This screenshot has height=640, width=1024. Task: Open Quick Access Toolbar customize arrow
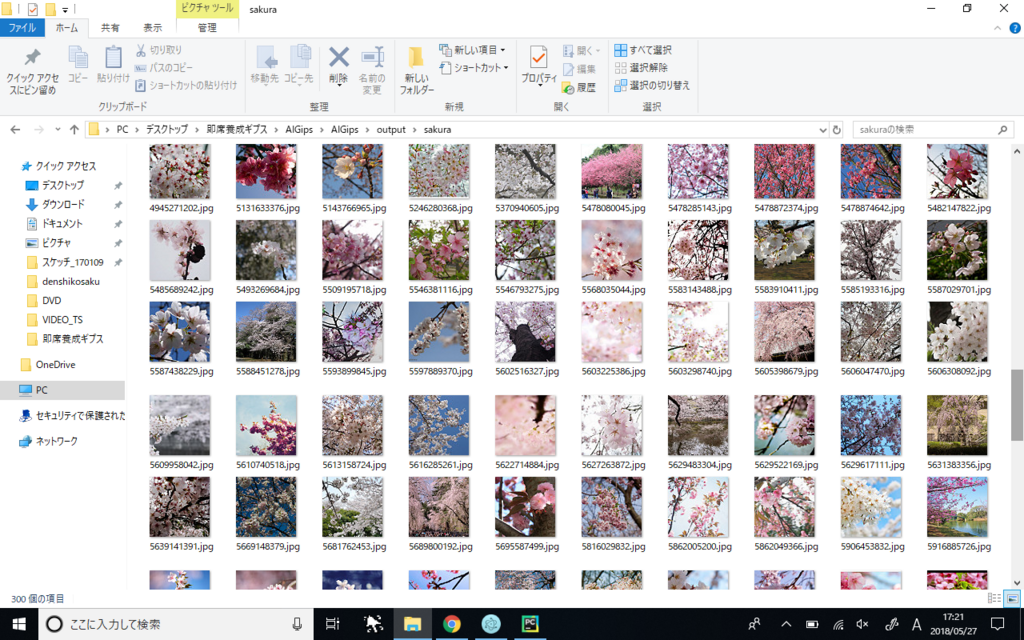pos(65,10)
